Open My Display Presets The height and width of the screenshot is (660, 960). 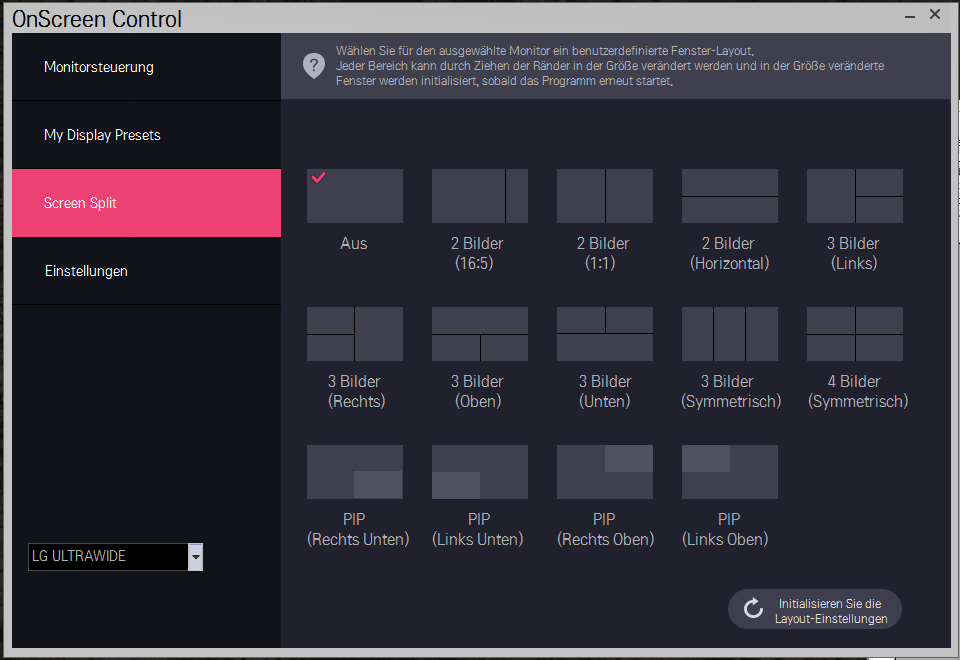pyautogui.click(x=146, y=135)
